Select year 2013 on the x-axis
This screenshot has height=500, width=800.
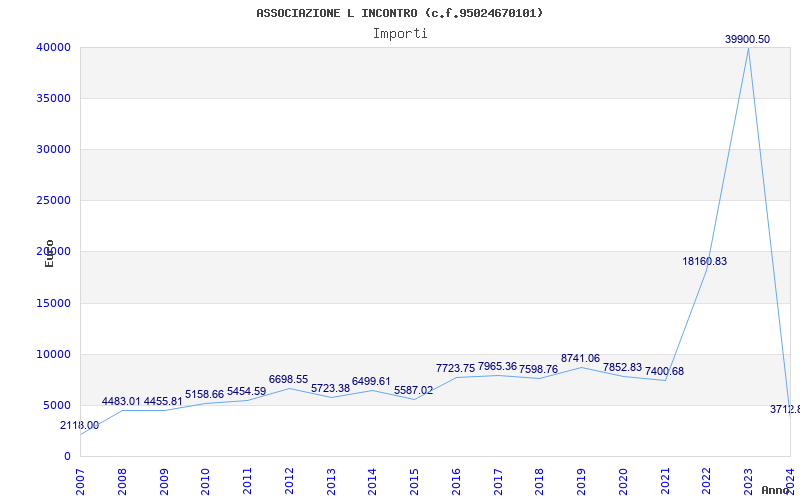point(331,482)
